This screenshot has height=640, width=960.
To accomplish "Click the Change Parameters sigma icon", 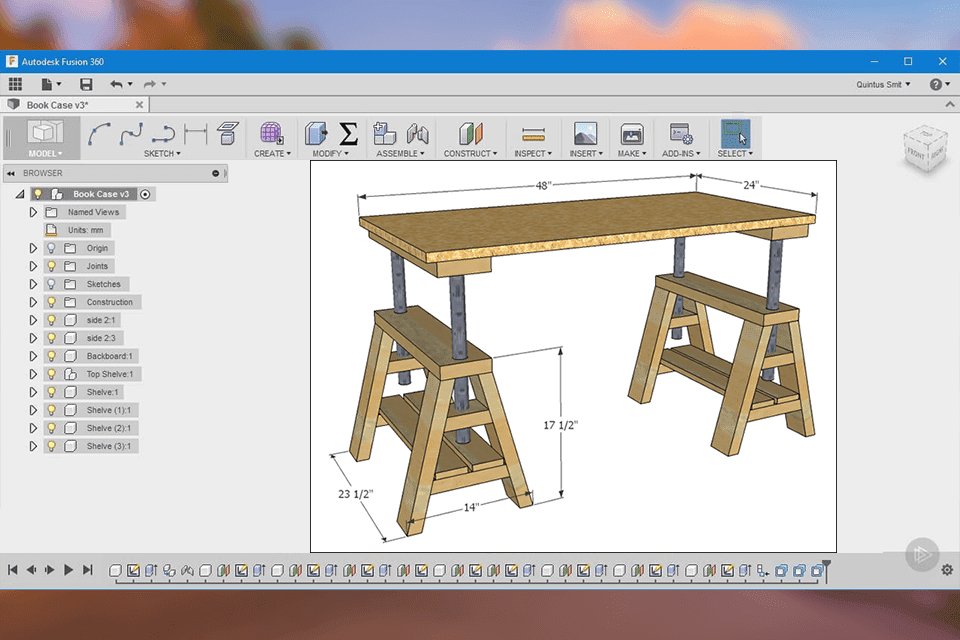I will point(348,134).
